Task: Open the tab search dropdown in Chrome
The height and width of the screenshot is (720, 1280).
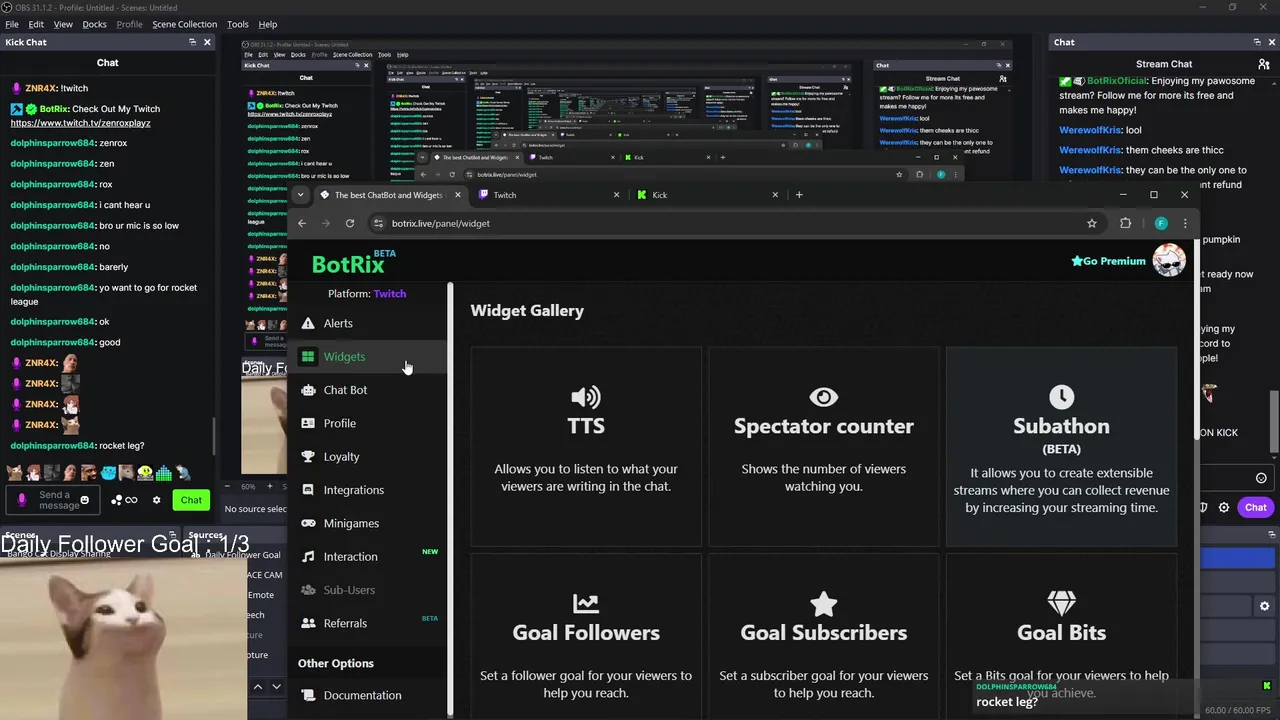Action: point(301,195)
